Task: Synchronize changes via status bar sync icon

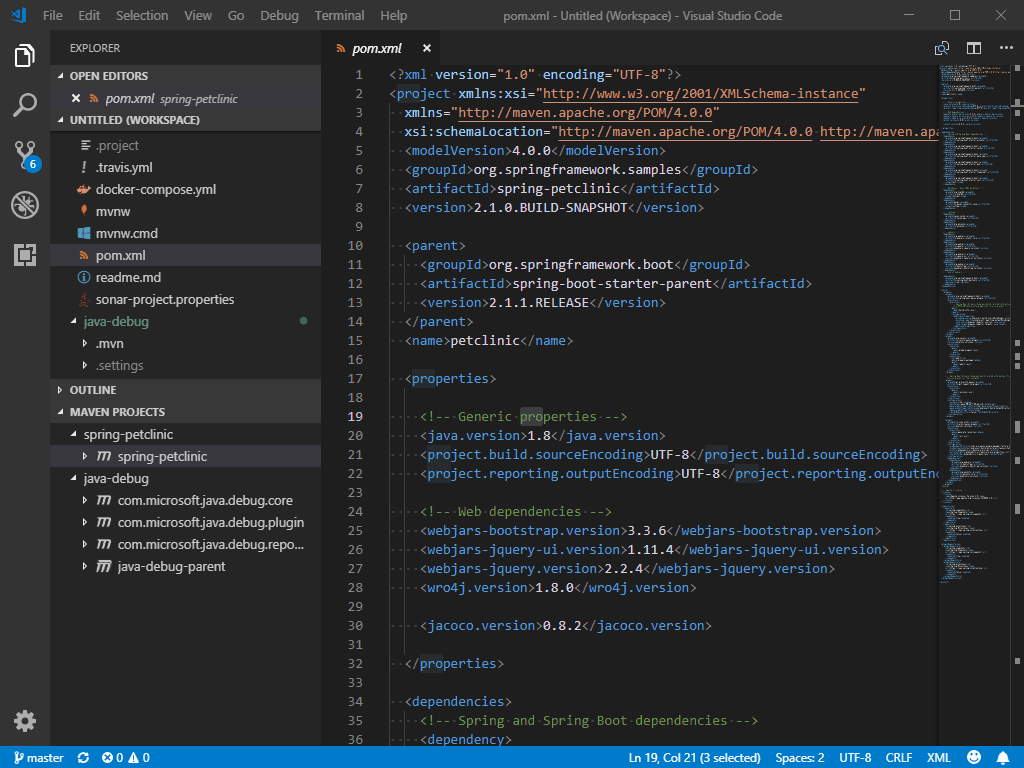Action: coord(83,758)
